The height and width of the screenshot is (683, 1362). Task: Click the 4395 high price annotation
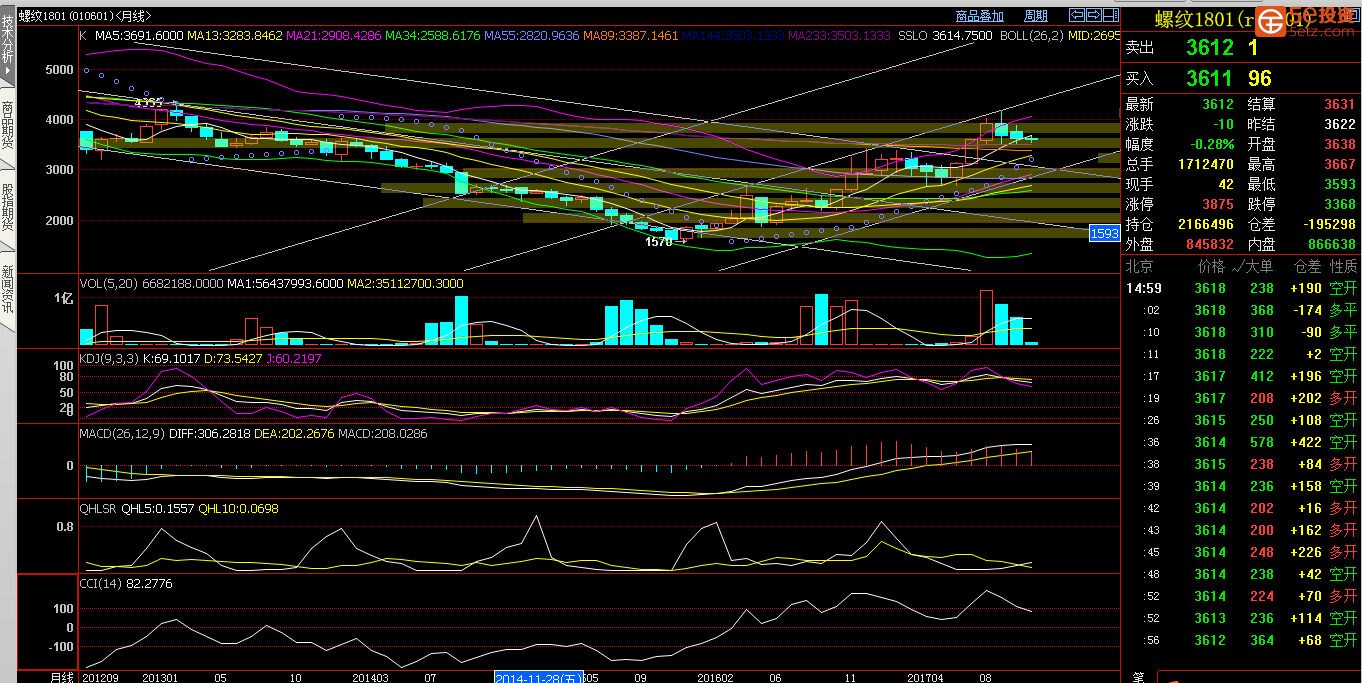[x=149, y=102]
